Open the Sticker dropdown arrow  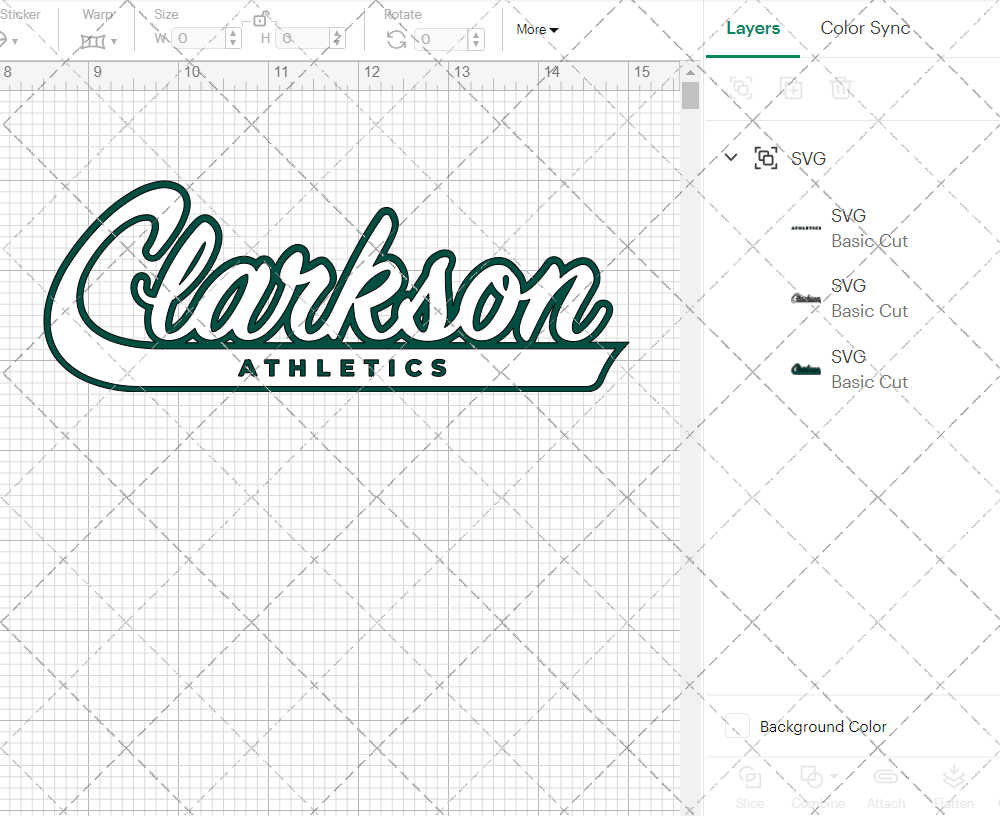17,40
